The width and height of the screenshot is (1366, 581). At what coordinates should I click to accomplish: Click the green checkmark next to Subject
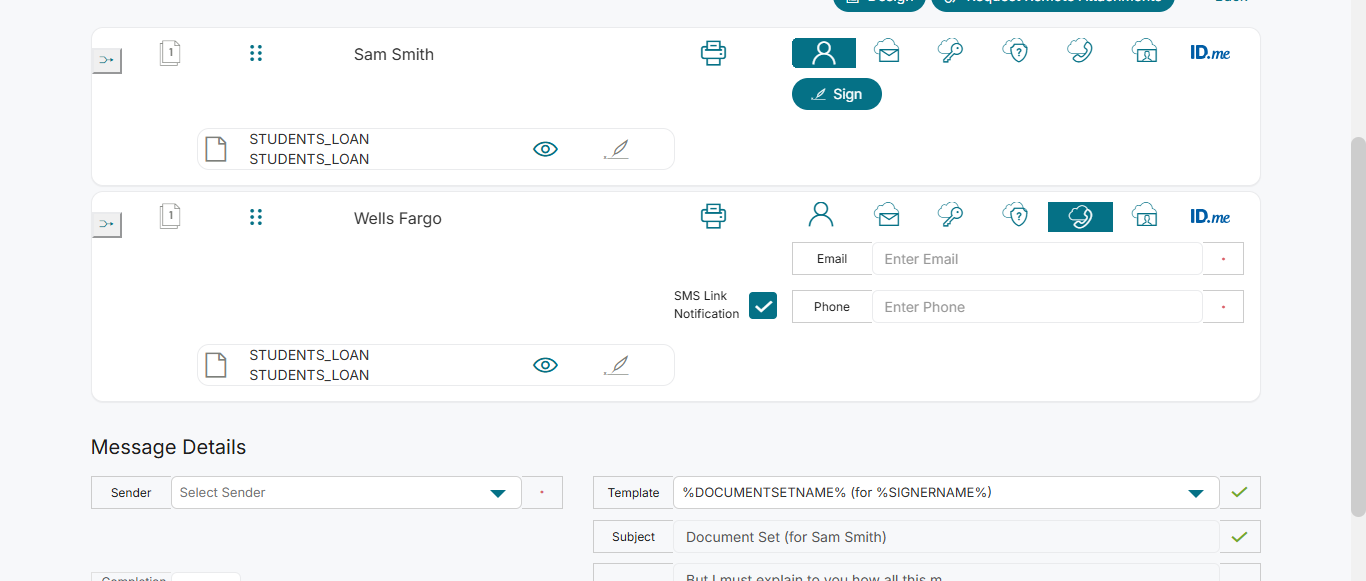click(x=1240, y=537)
